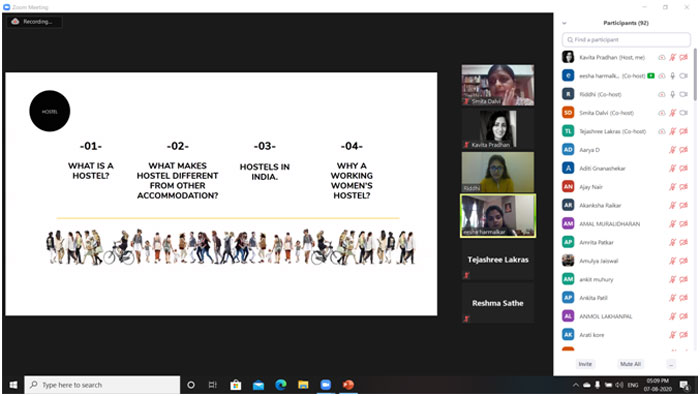The height and width of the screenshot is (396, 700).
Task: Click camera-off icon for Kavita Pradhan
Action: pos(683,58)
